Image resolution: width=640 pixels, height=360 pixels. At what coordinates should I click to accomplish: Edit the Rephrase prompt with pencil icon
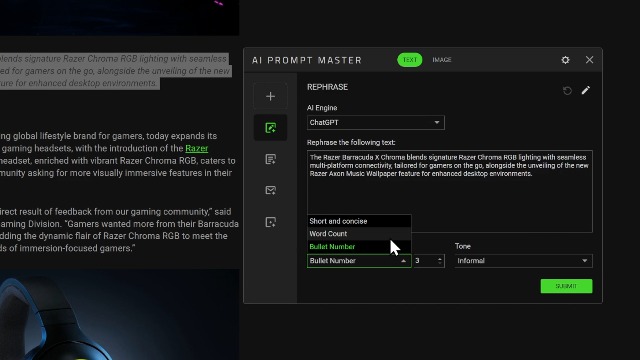pyautogui.click(x=586, y=90)
